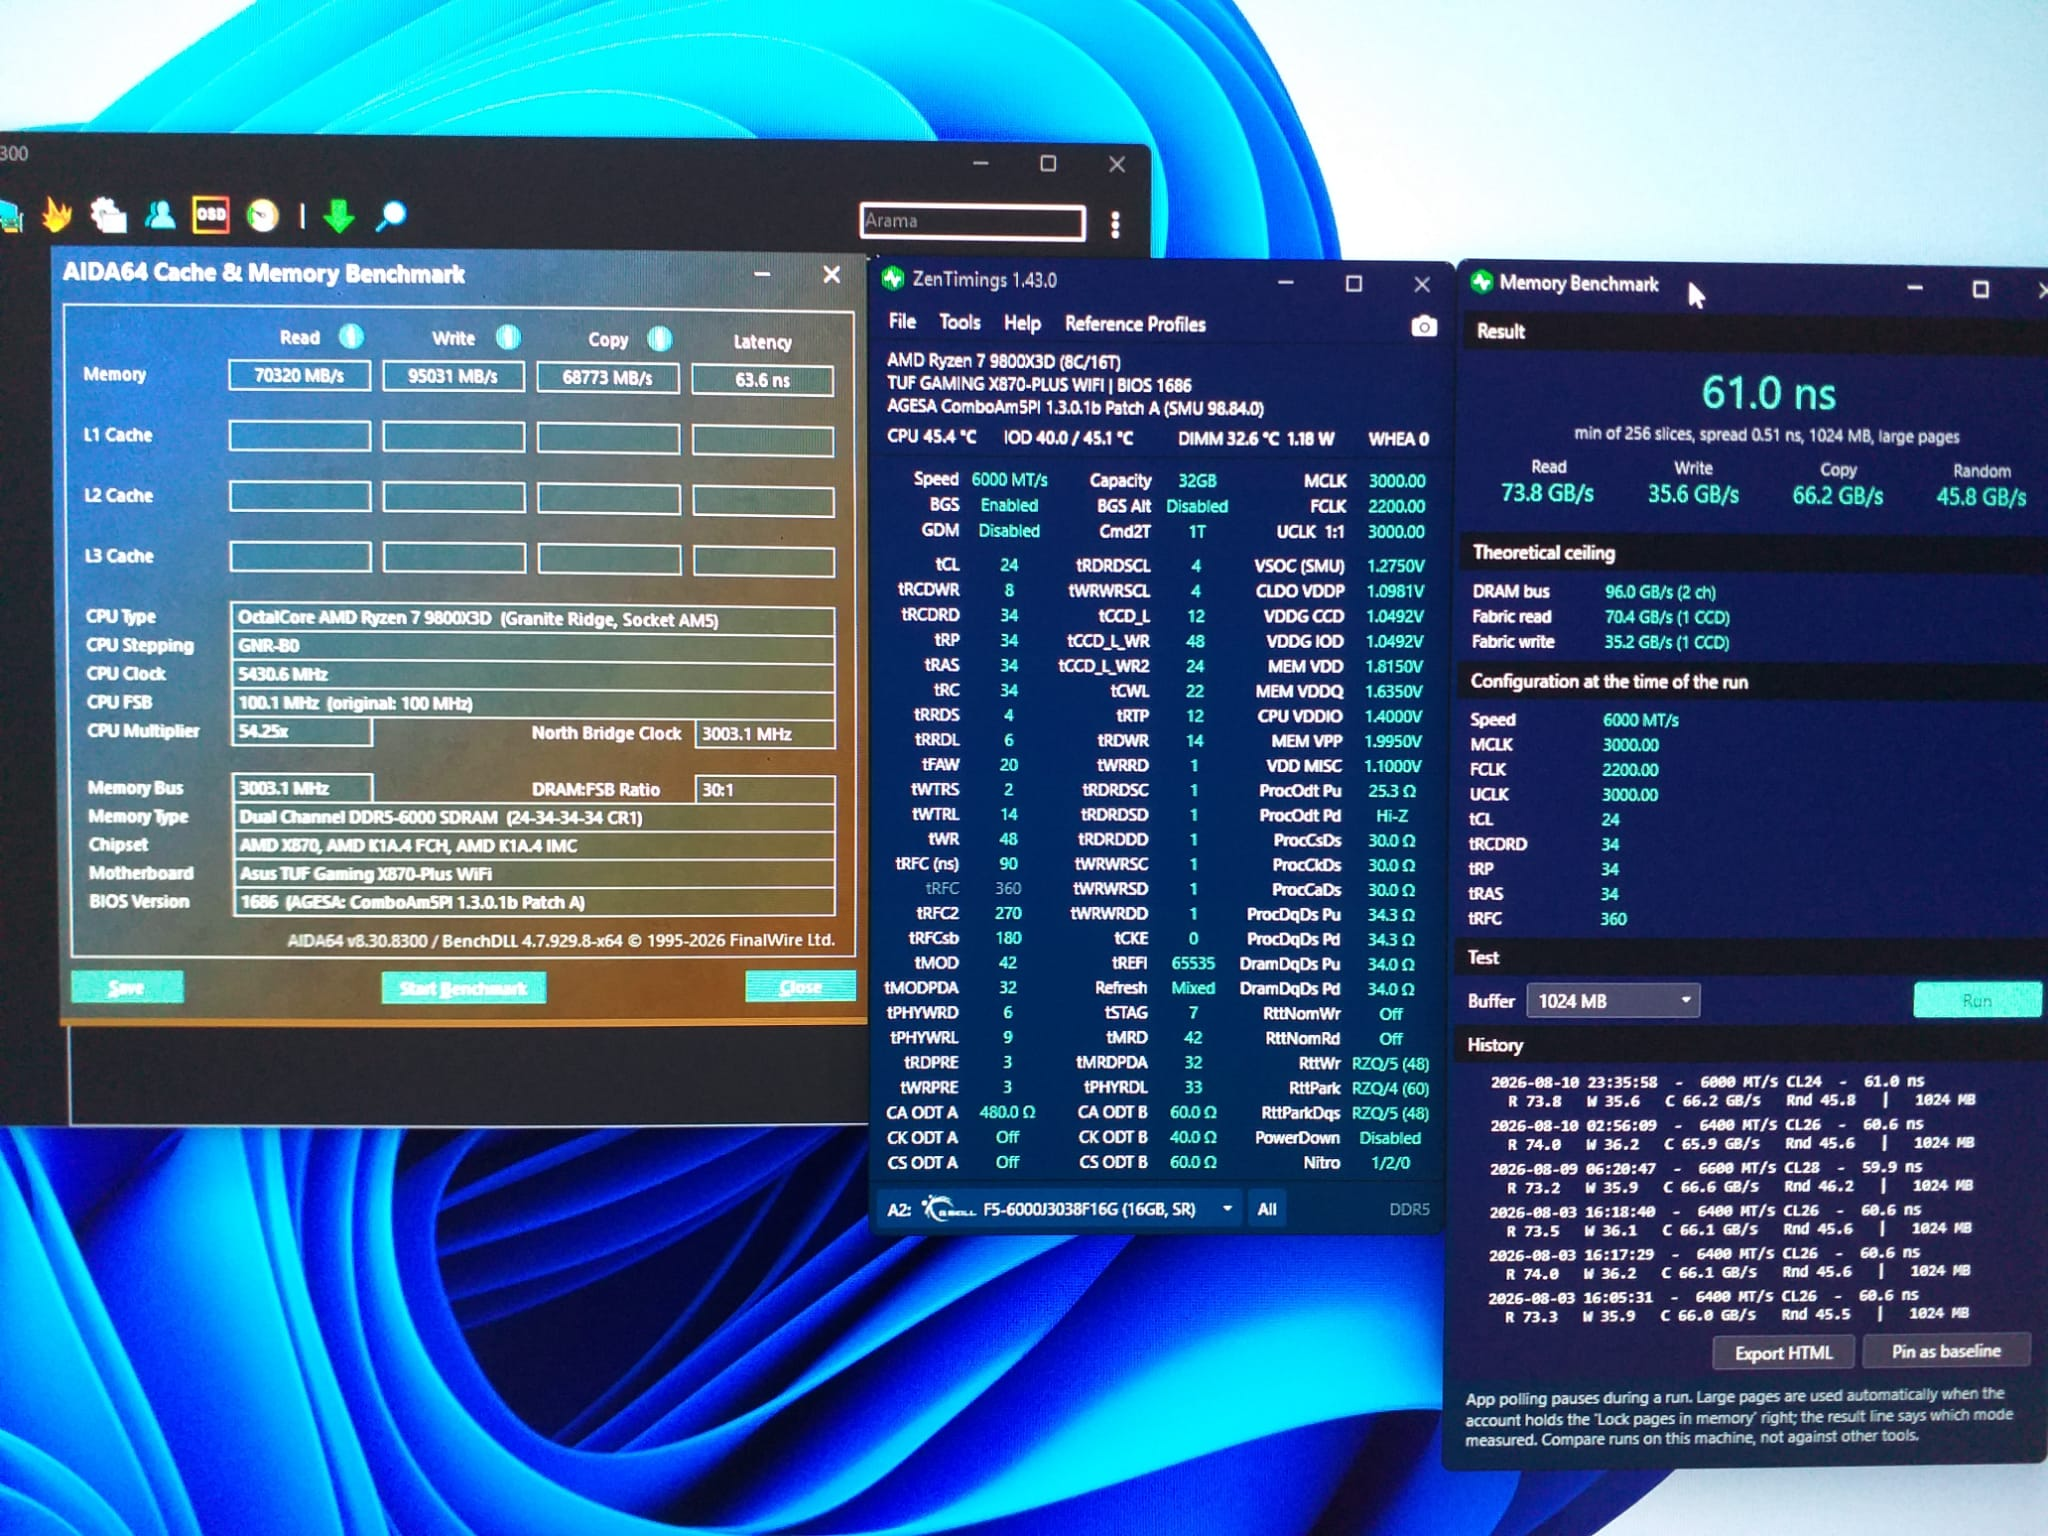This screenshot has height=1536, width=2048.
Task: Click the Memory Read value 70320 MB/s
Action: click(299, 375)
